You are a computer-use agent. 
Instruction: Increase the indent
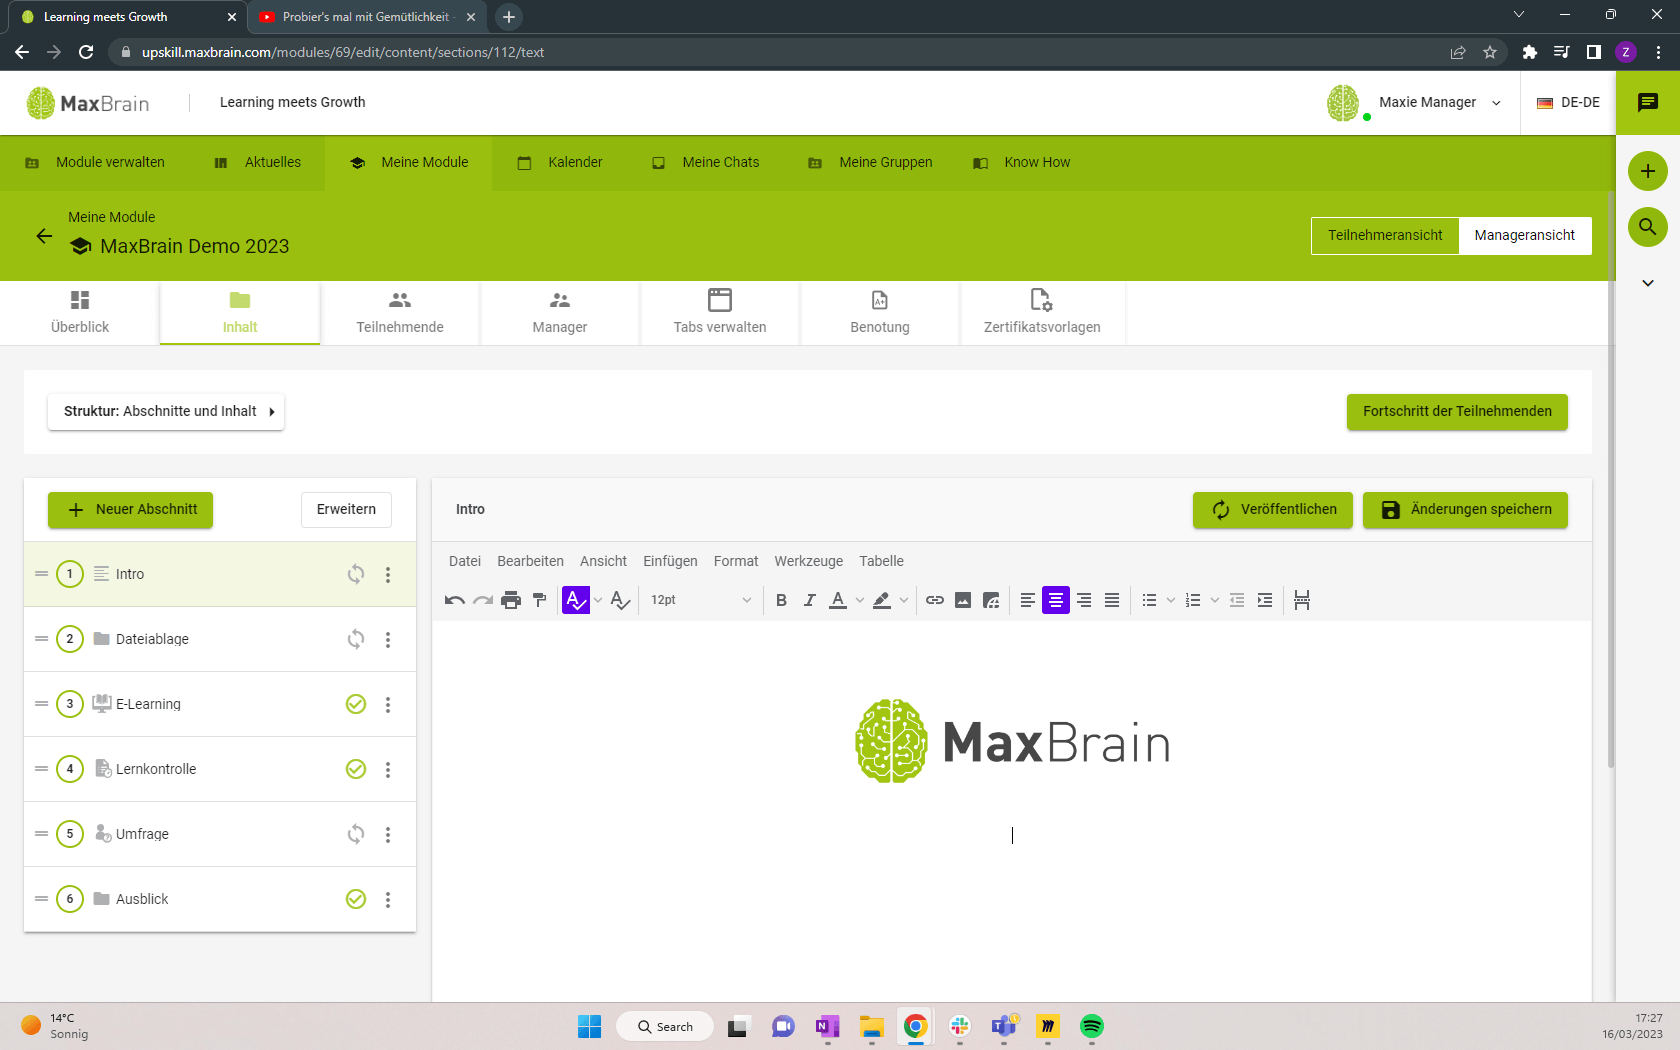1265,600
